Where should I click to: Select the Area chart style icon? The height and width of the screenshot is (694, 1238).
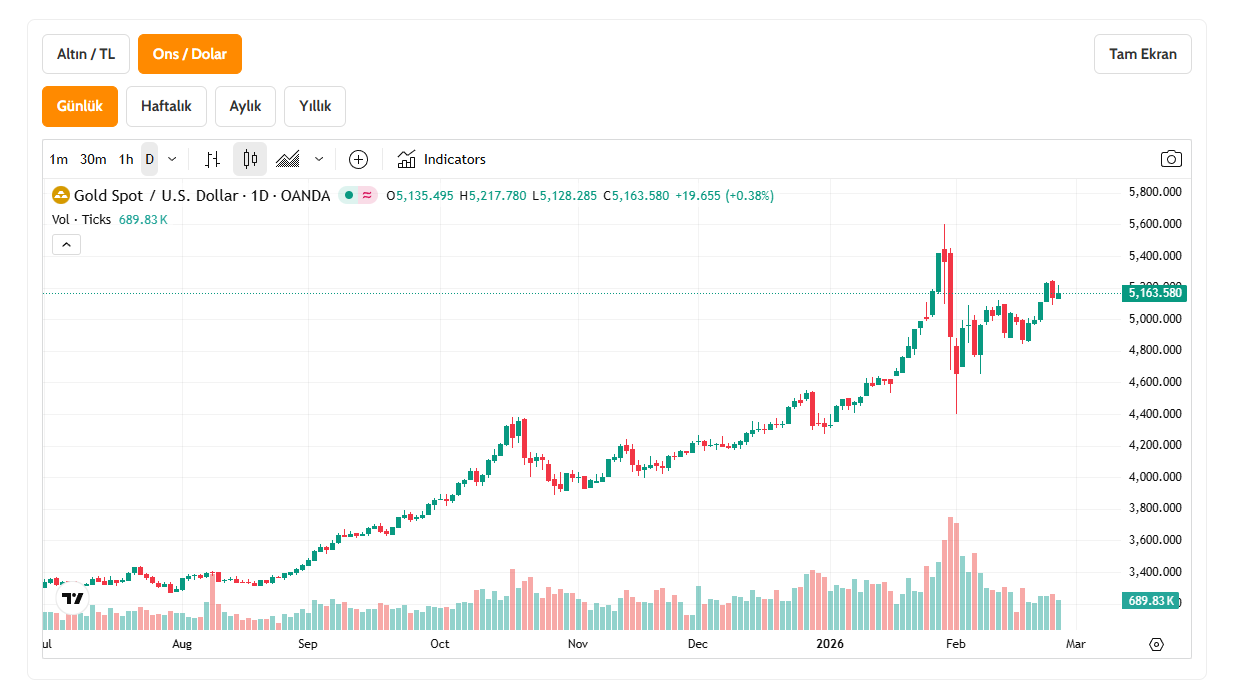[288, 159]
